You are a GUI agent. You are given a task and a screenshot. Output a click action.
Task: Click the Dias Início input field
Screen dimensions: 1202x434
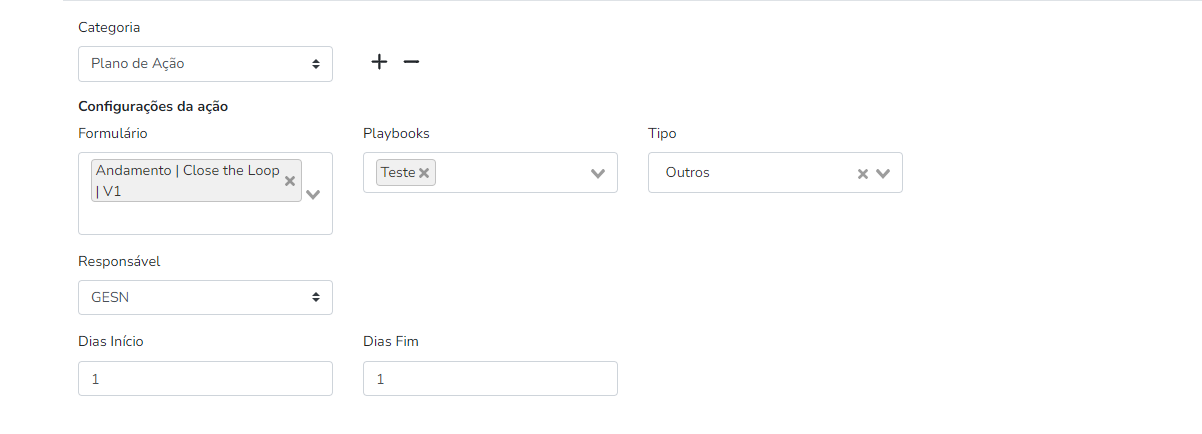(205, 379)
